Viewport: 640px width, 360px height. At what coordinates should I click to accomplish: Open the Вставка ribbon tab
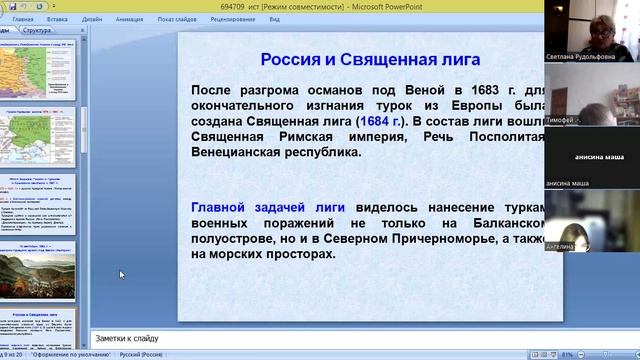[x=57, y=19]
